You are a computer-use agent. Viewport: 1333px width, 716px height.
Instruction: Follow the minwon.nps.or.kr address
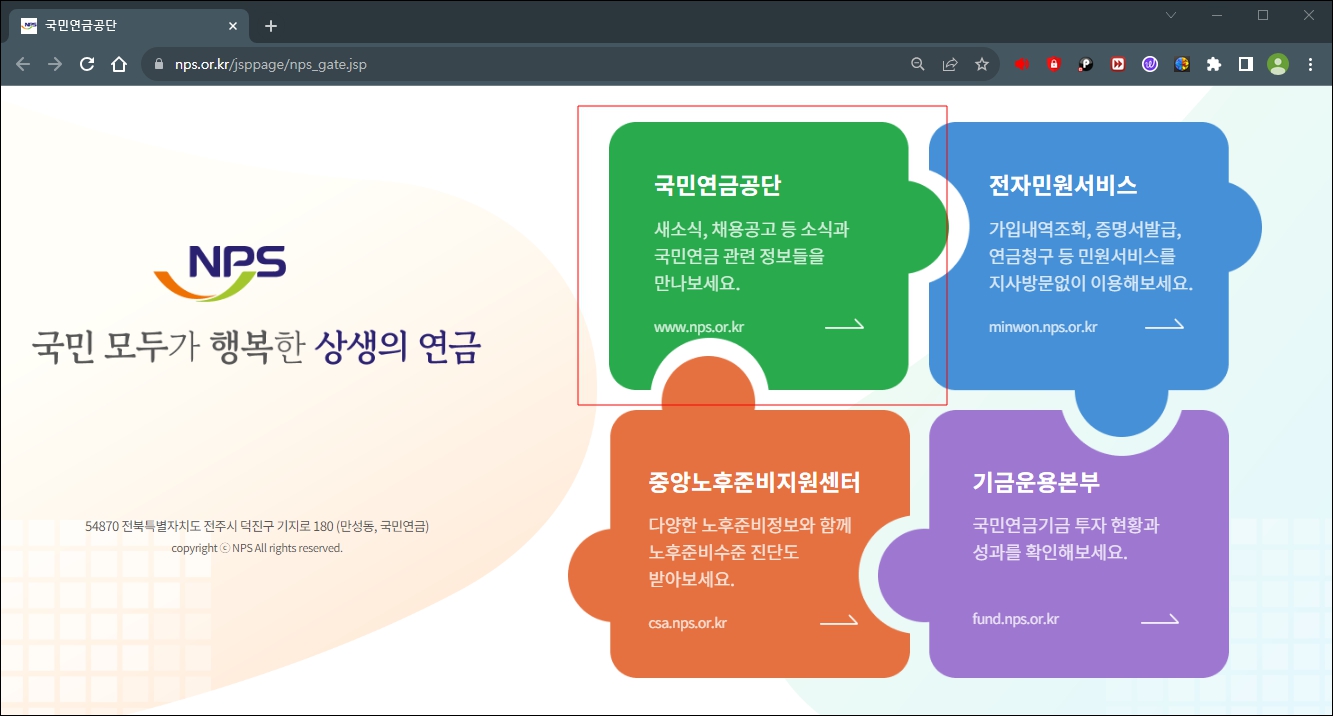1043,327
